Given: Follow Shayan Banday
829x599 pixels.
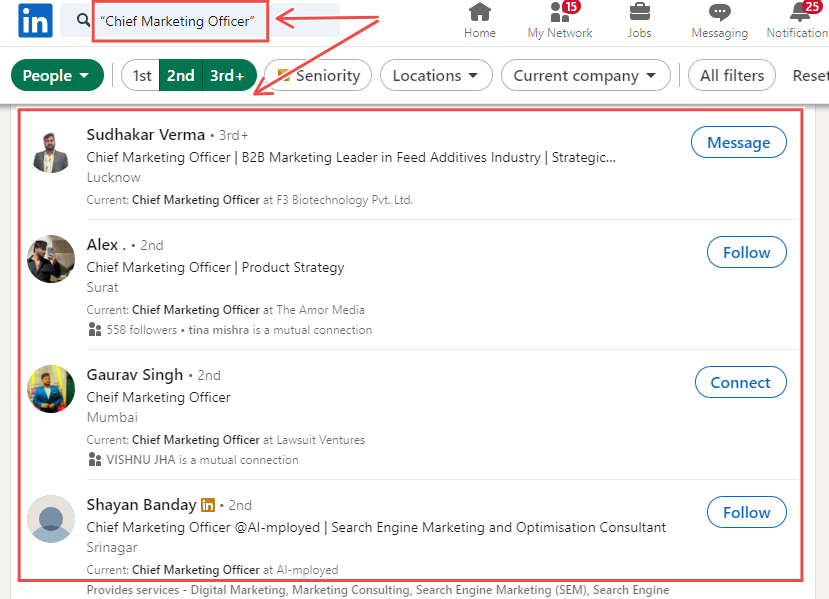Looking at the screenshot, I should [x=747, y=512].
